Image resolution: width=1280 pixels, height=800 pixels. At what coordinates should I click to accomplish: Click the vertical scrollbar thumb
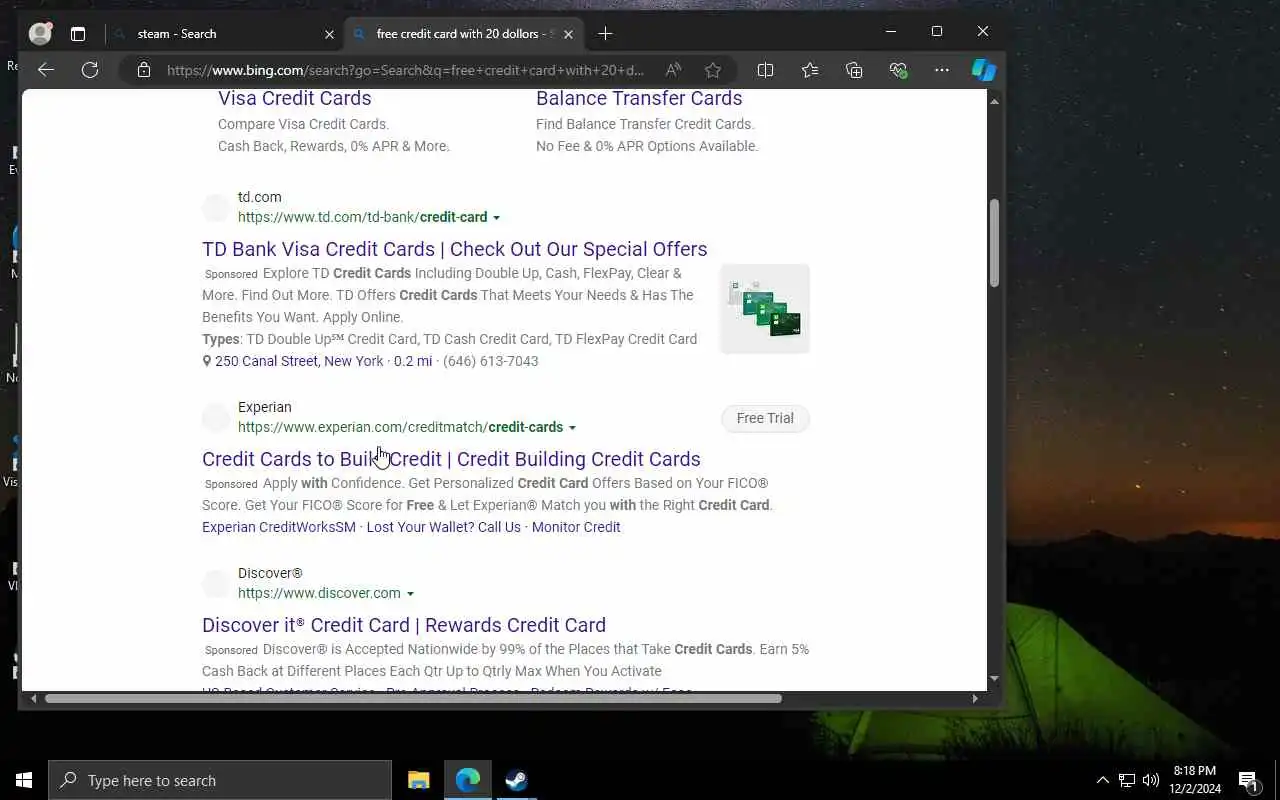pos(994,243)
